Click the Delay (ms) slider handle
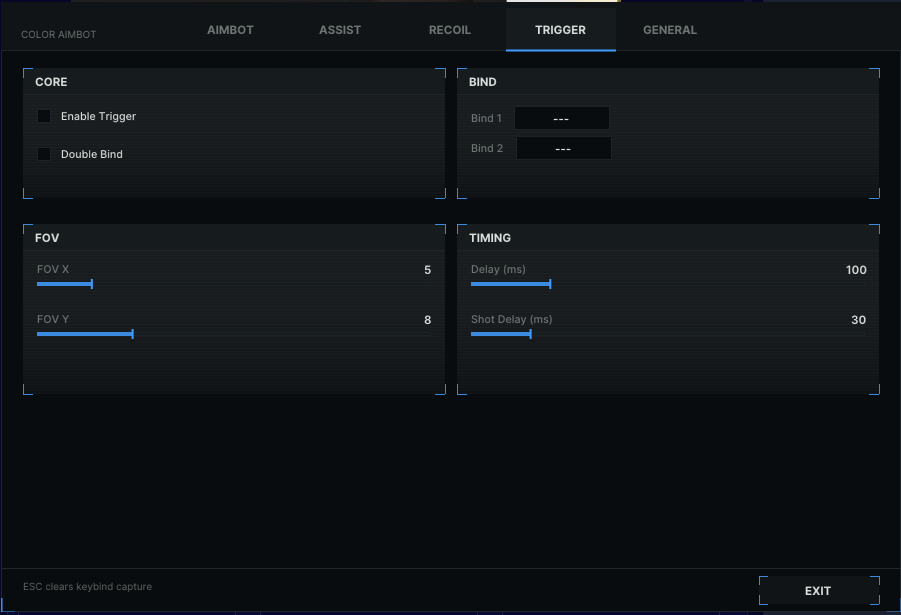 pos(550,284)
